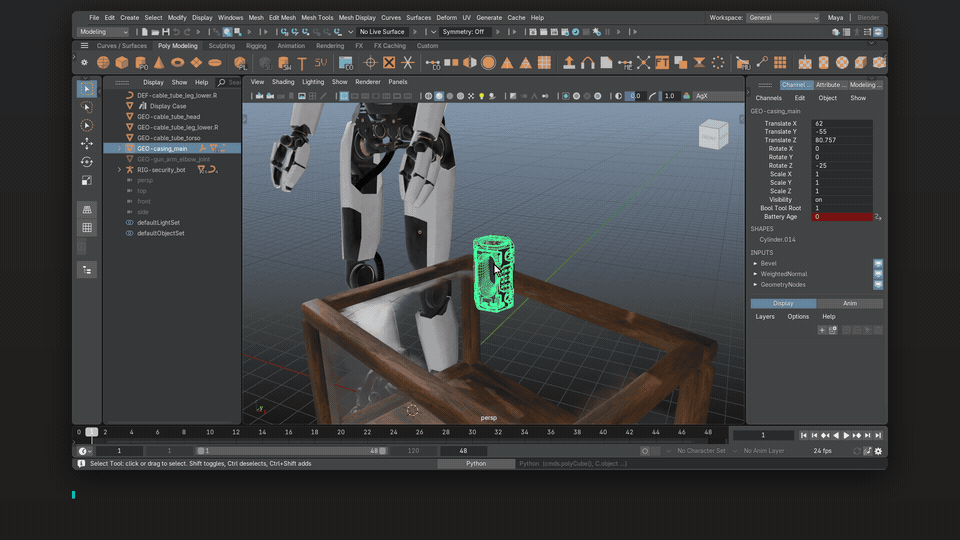Click the Python script language button
The image size is (960, 540).
476,463
